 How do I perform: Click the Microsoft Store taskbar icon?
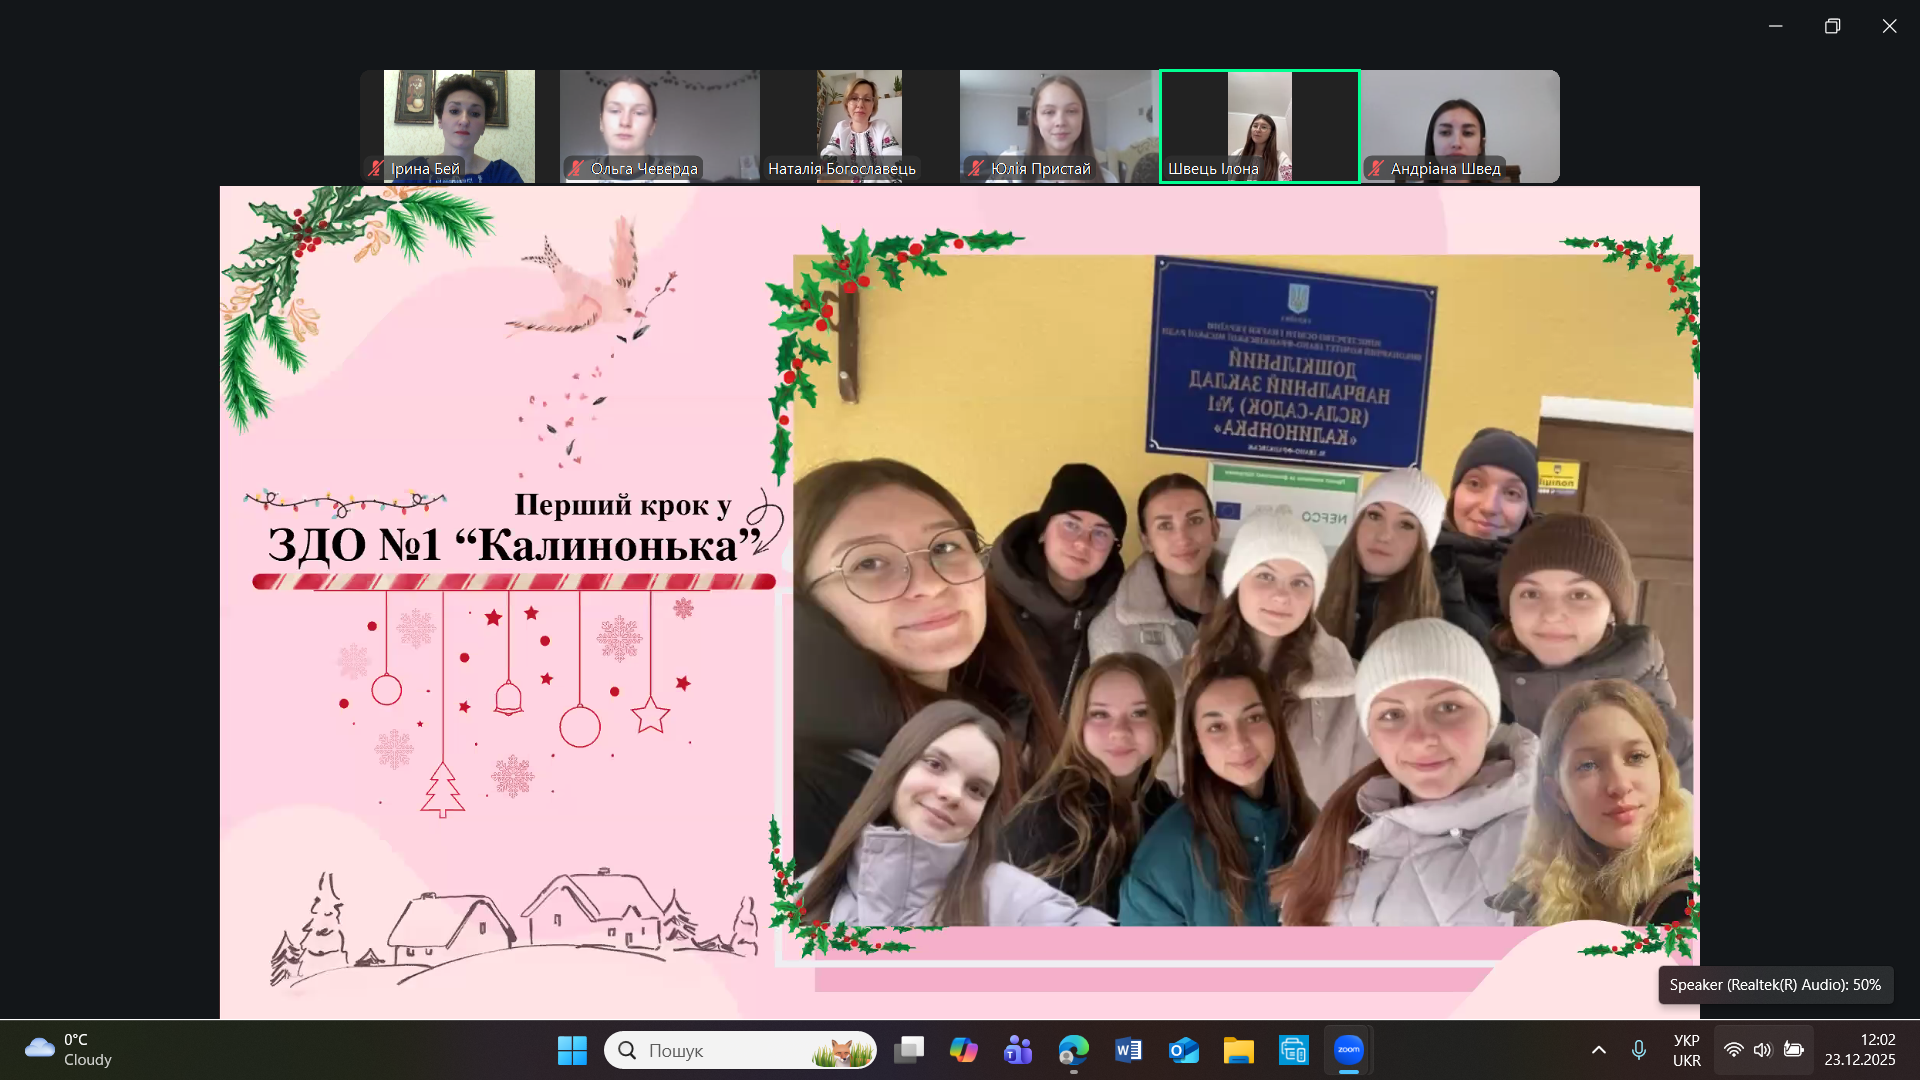pos(1293,1050)
